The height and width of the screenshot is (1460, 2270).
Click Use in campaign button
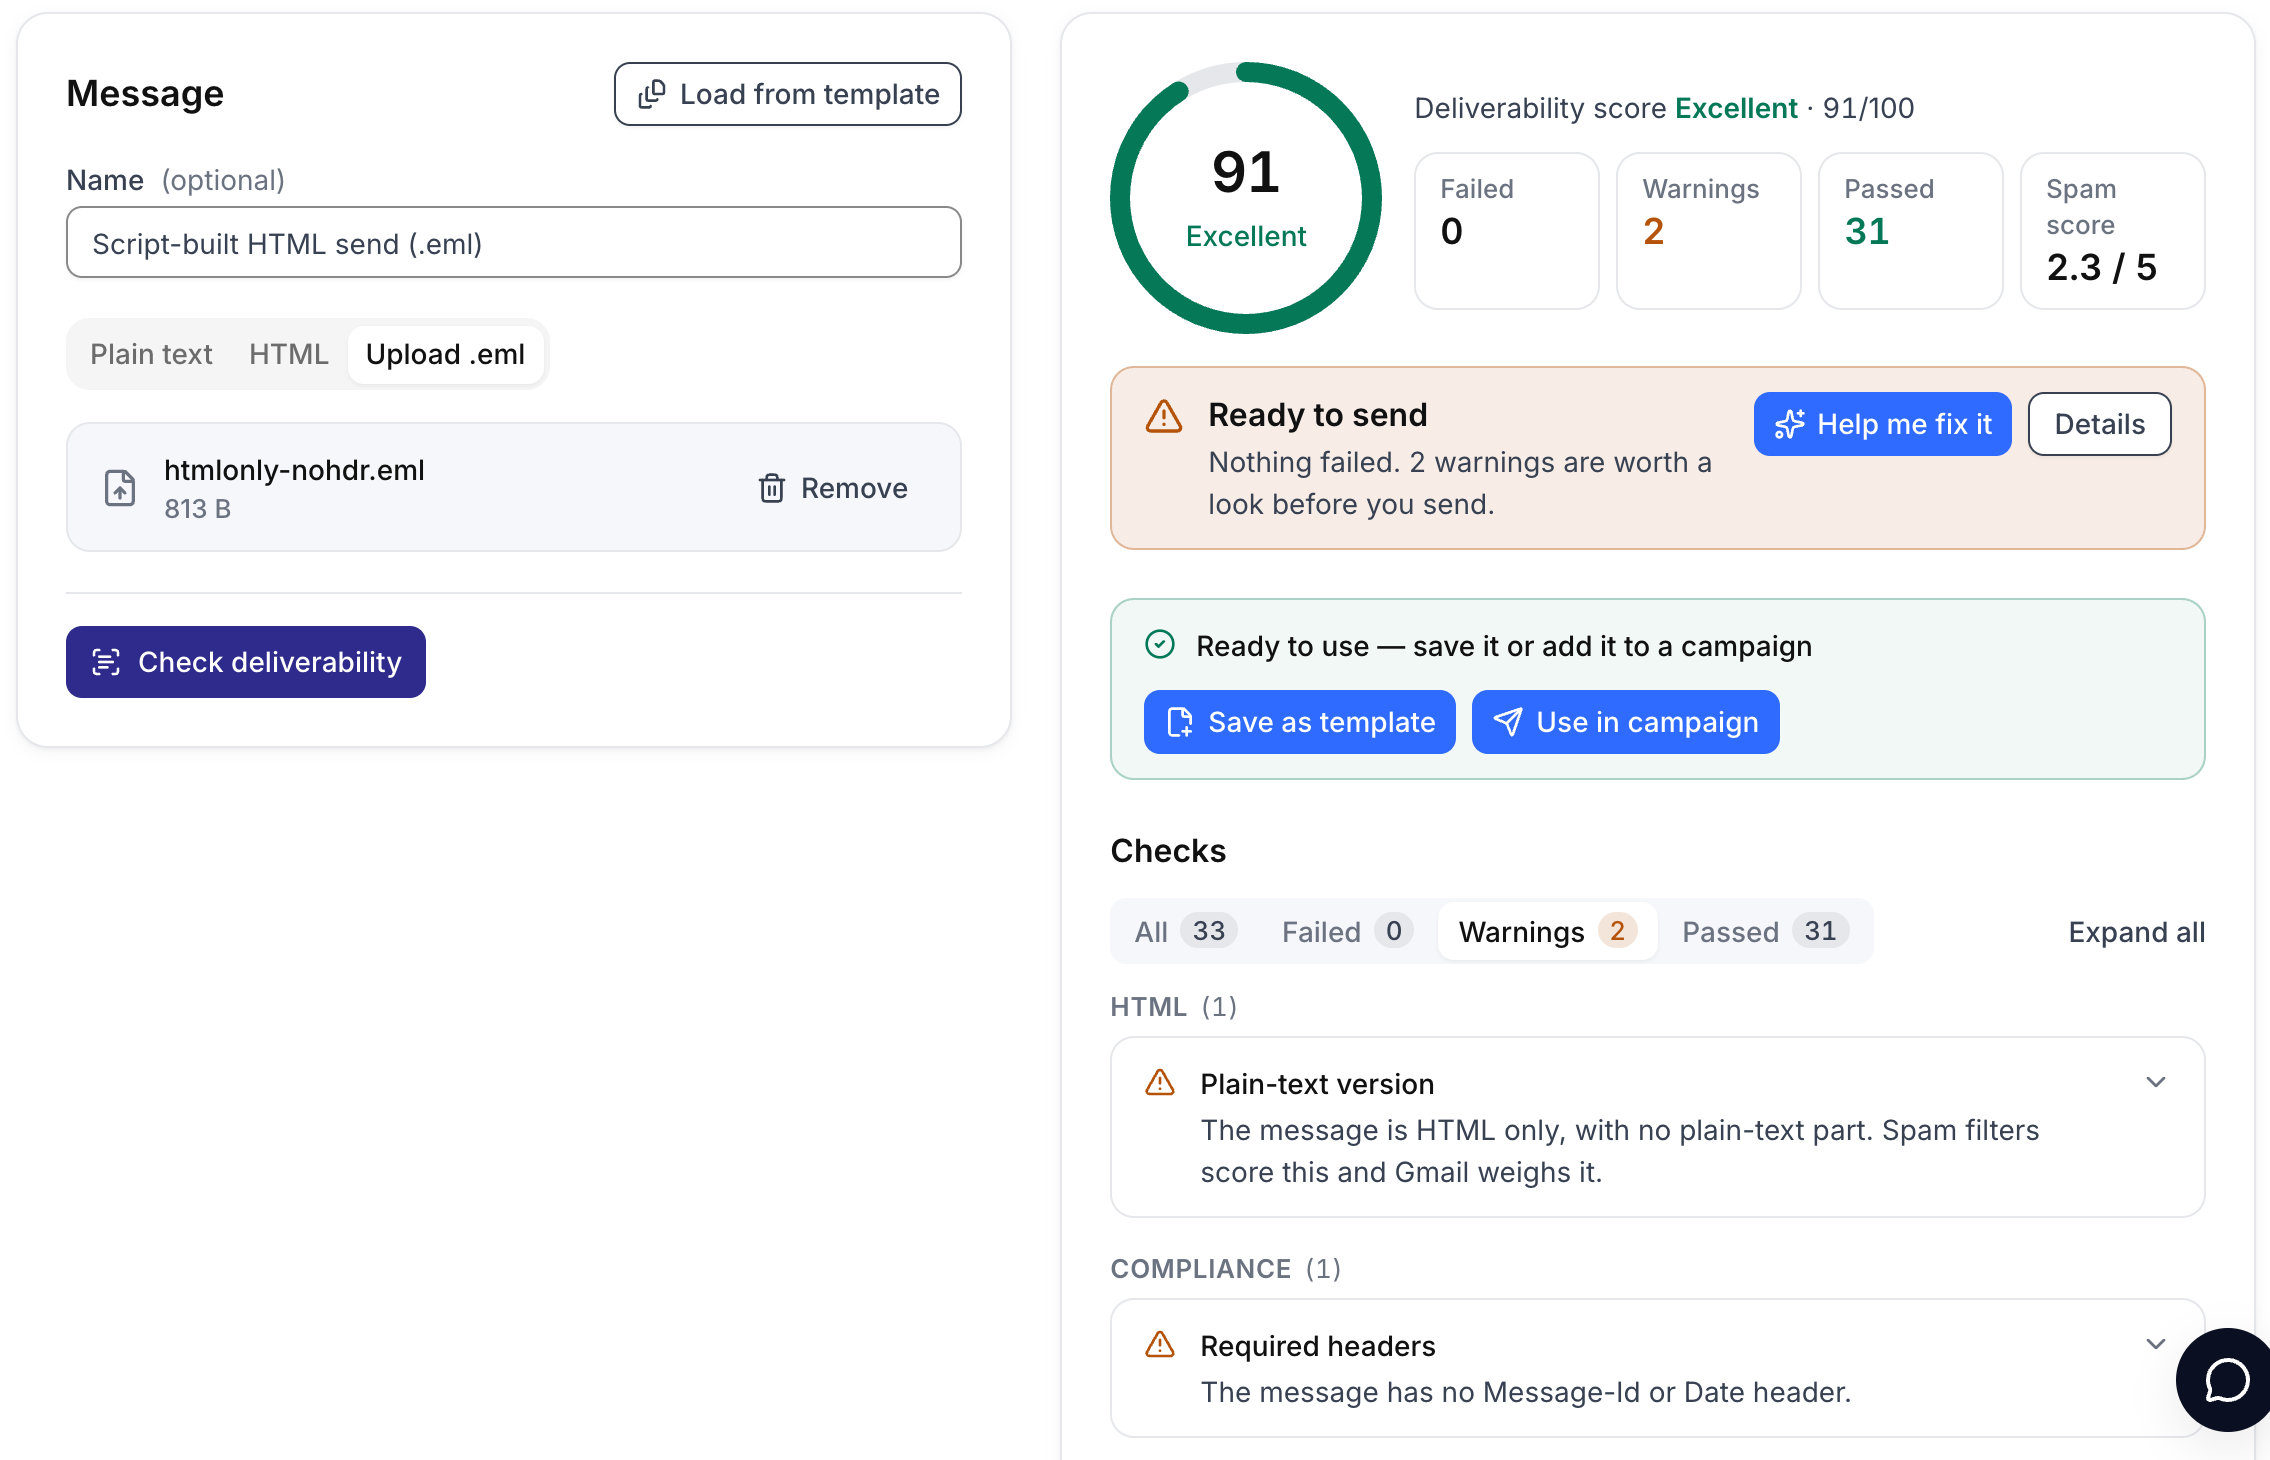[1625, 722]
